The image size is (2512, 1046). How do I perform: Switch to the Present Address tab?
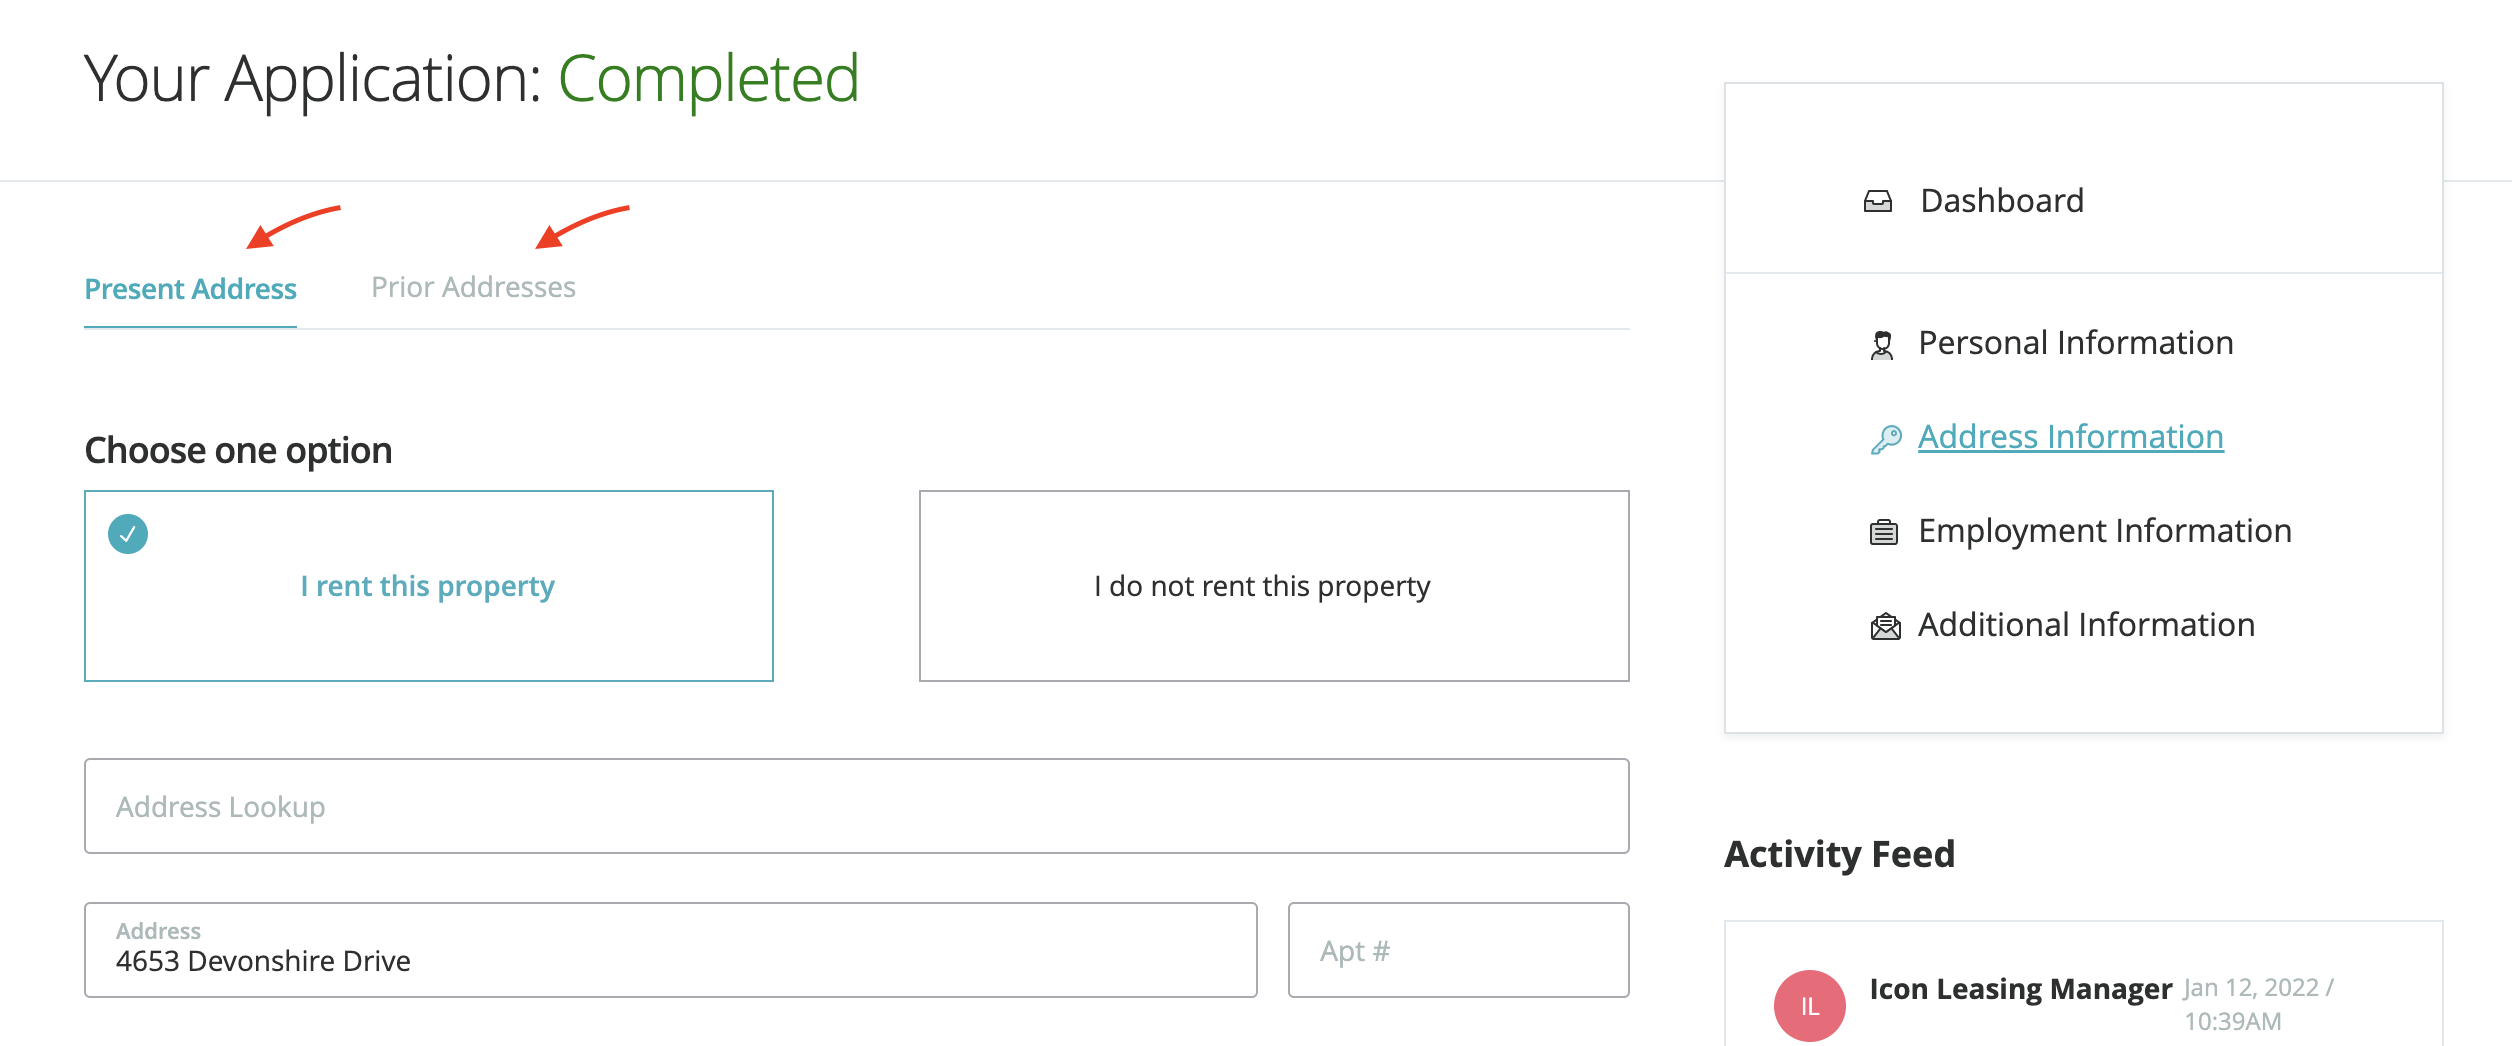(x=190, y=289)
